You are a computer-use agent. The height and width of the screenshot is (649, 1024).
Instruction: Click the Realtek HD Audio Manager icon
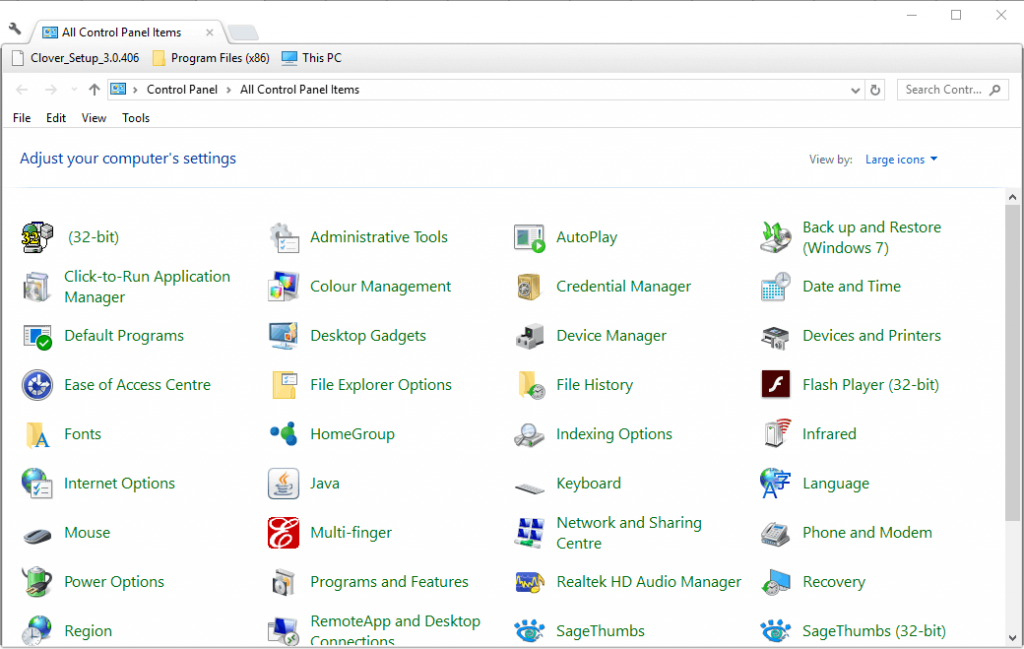[530, 582]
